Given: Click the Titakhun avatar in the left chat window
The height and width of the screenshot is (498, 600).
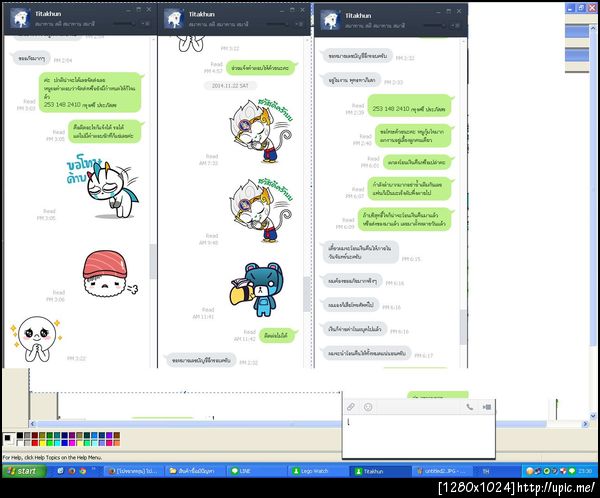Looking at the screenshot, I should point(20,18).
